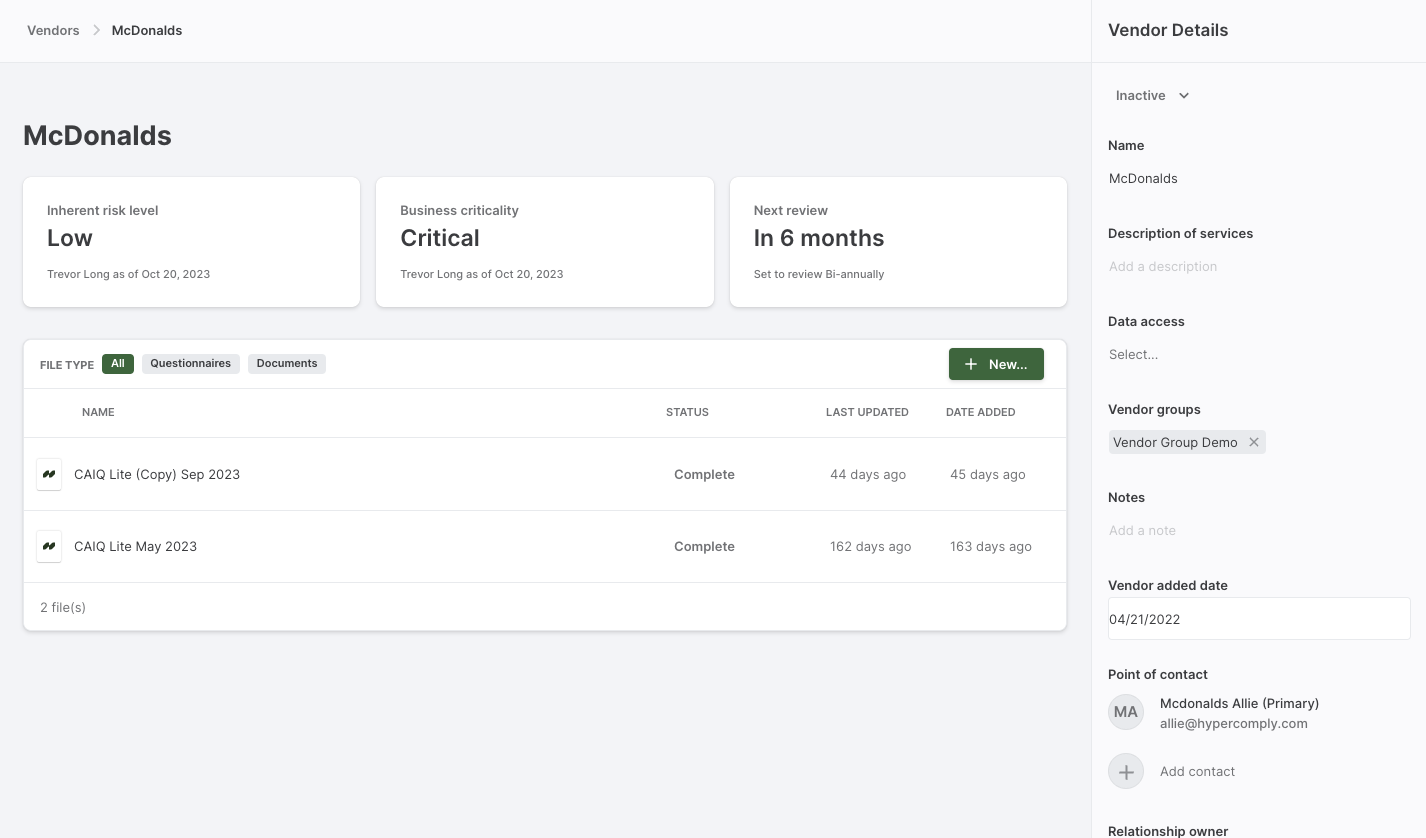Open CAIQ Lite (Copy) Sep 2023 questionnaire
The height and width of the screenshot is (838, 1426).
coord(157,474)
